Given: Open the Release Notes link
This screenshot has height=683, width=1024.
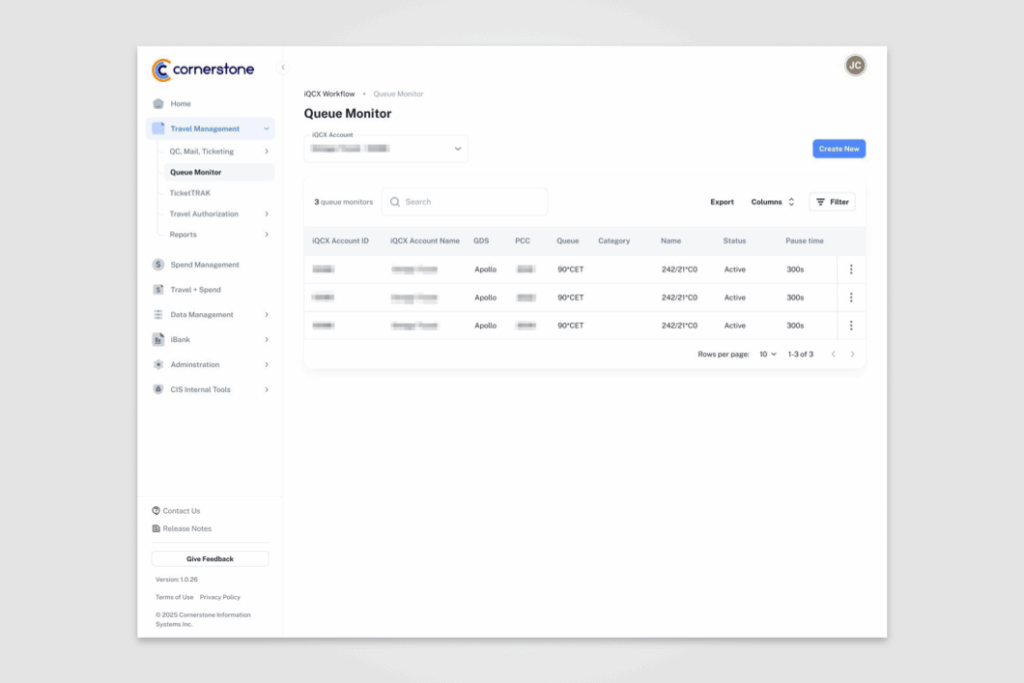Looking at the screenshot, I should (187, 528).
